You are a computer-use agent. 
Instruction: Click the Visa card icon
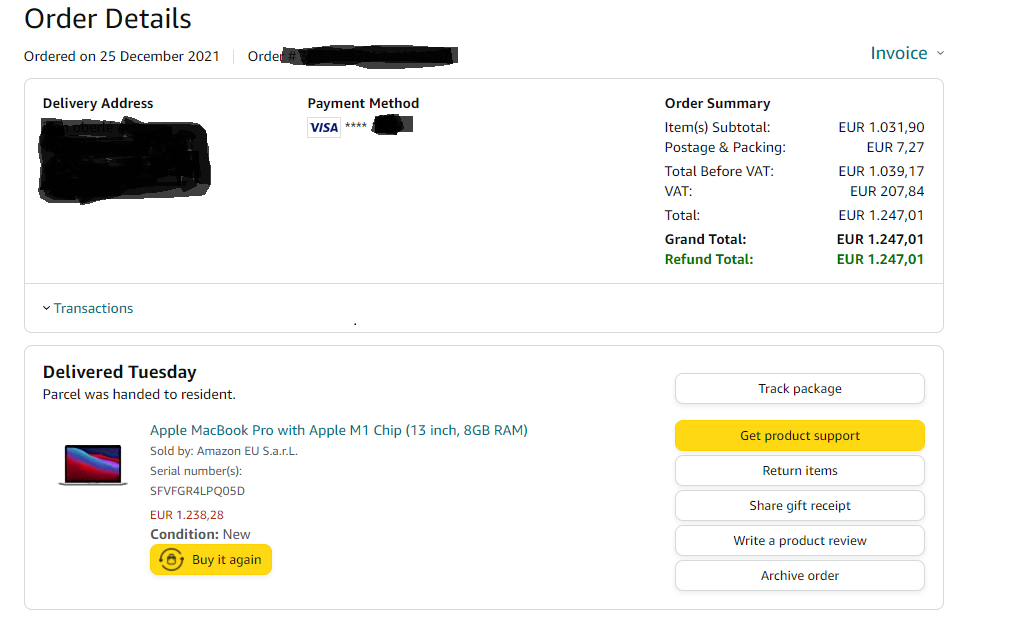(x=324, y=127)
